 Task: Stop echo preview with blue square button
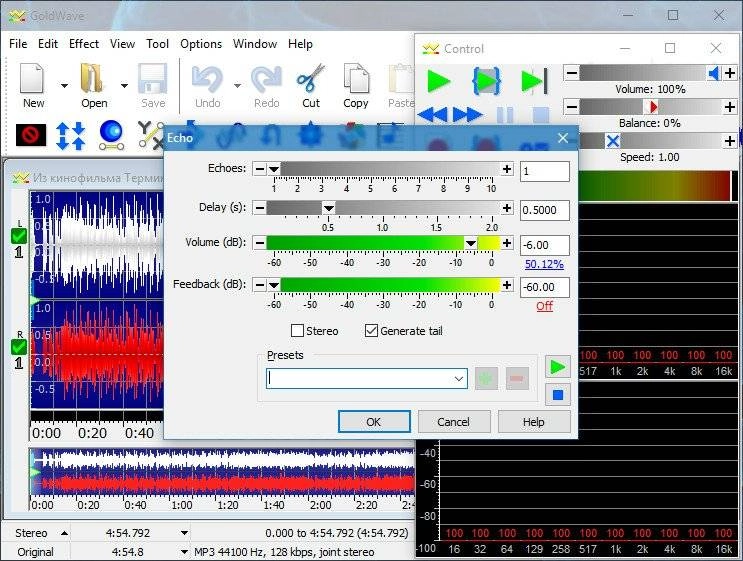click(558, 394)
